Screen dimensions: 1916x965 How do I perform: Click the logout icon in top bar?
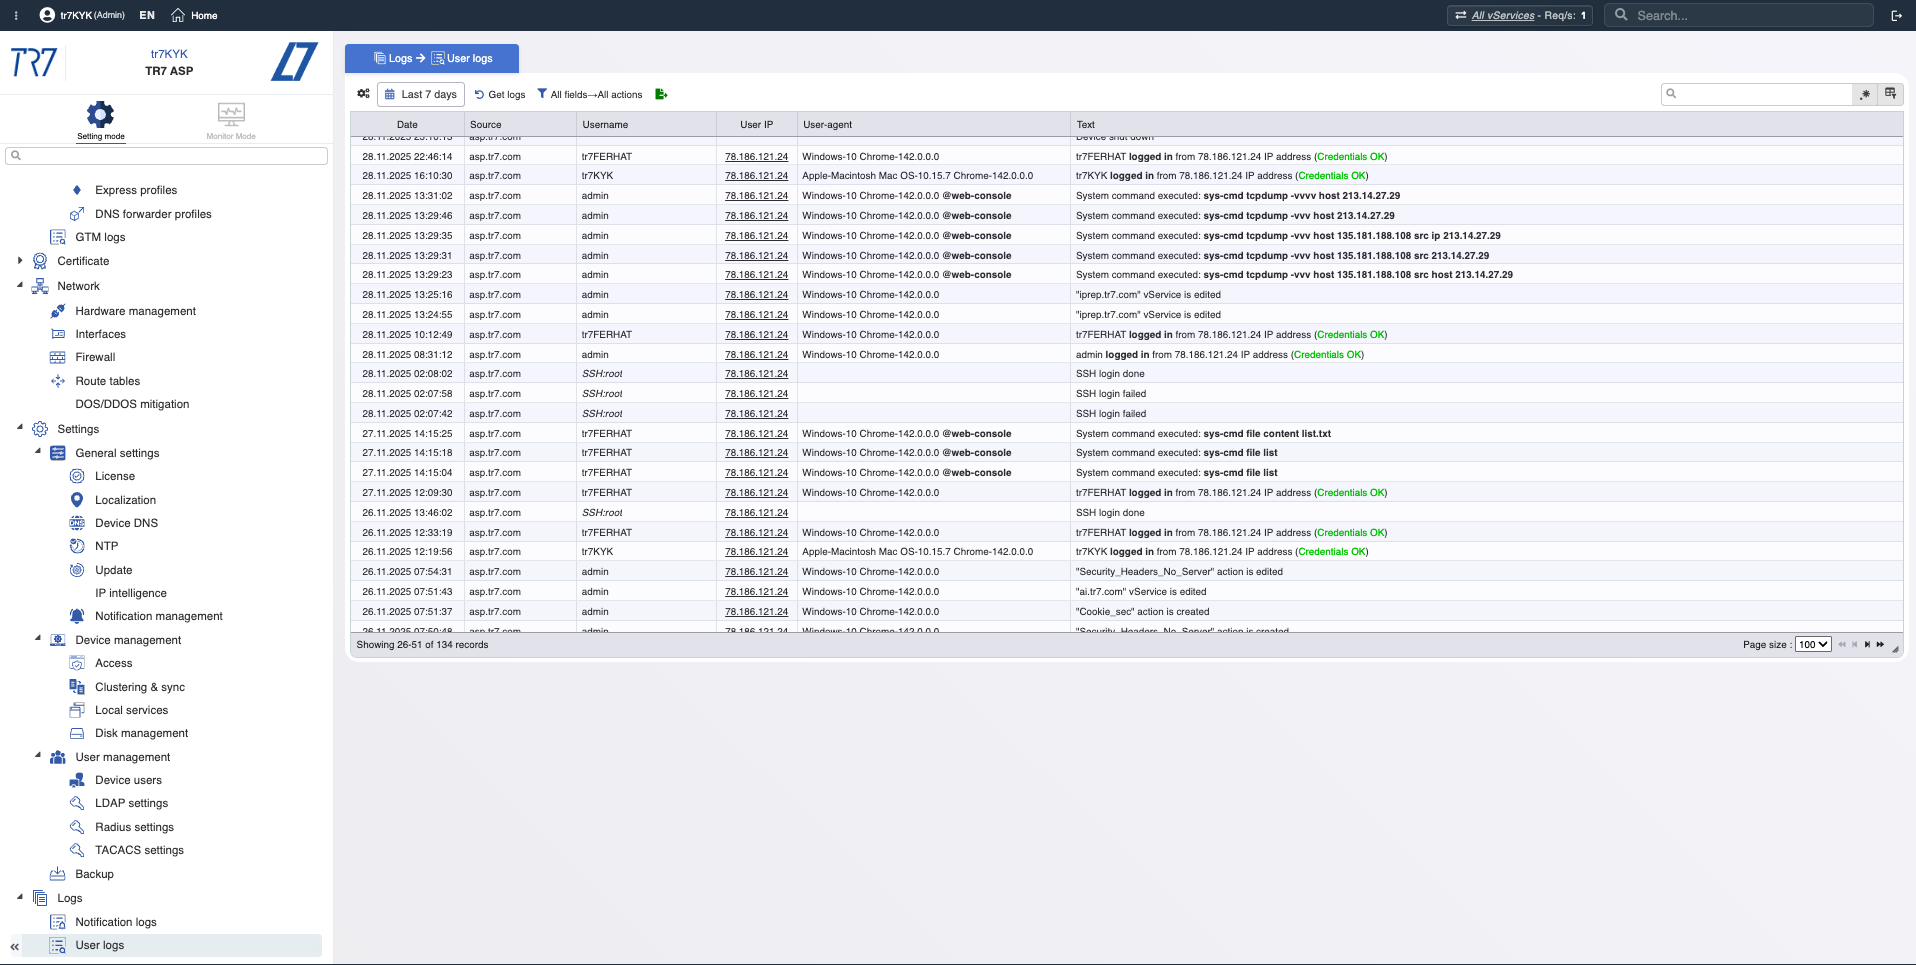coord(1896,15)
